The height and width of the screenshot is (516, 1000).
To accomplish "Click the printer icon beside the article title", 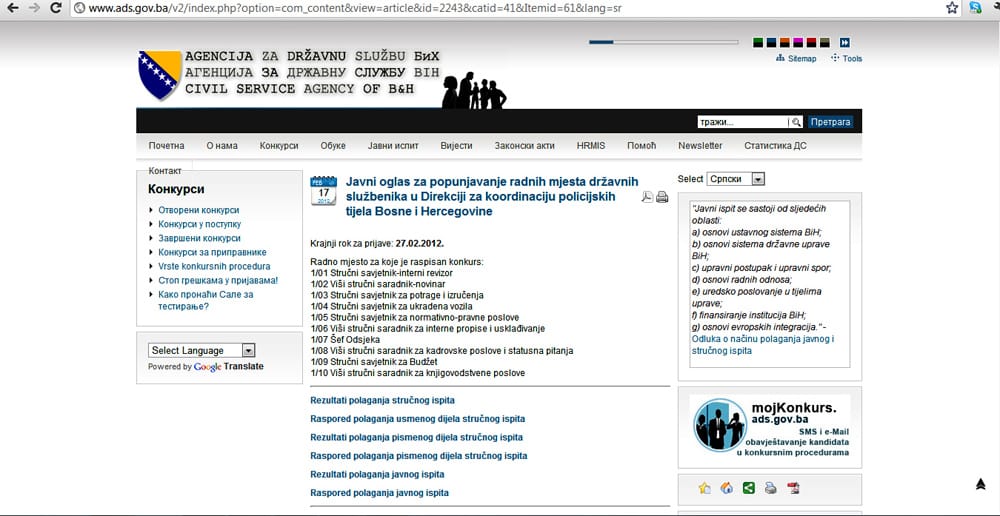I will coord(662,197).
